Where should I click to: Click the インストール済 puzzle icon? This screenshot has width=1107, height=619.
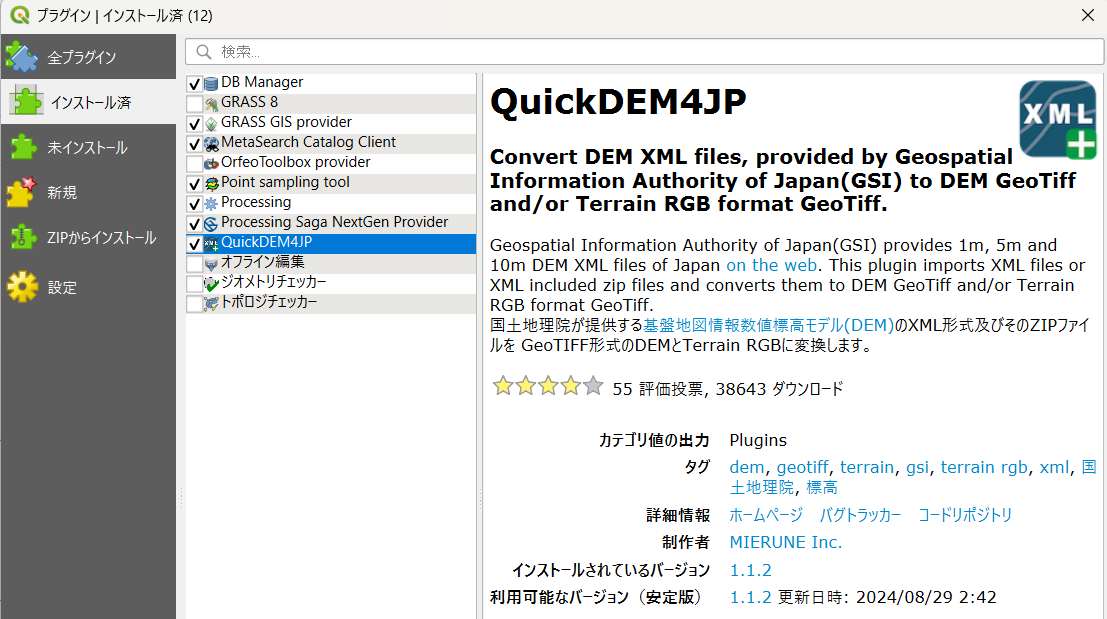pos(27,102)
